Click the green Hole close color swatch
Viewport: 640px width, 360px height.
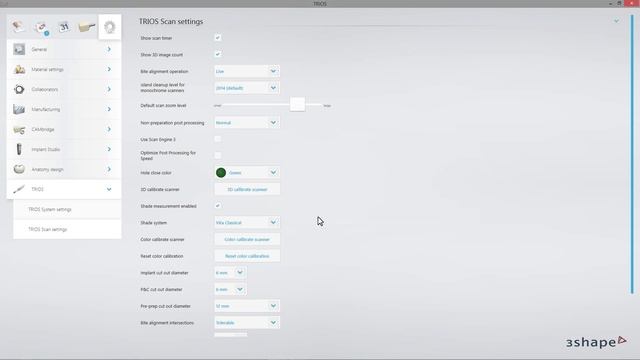click(x=221, y=173)
